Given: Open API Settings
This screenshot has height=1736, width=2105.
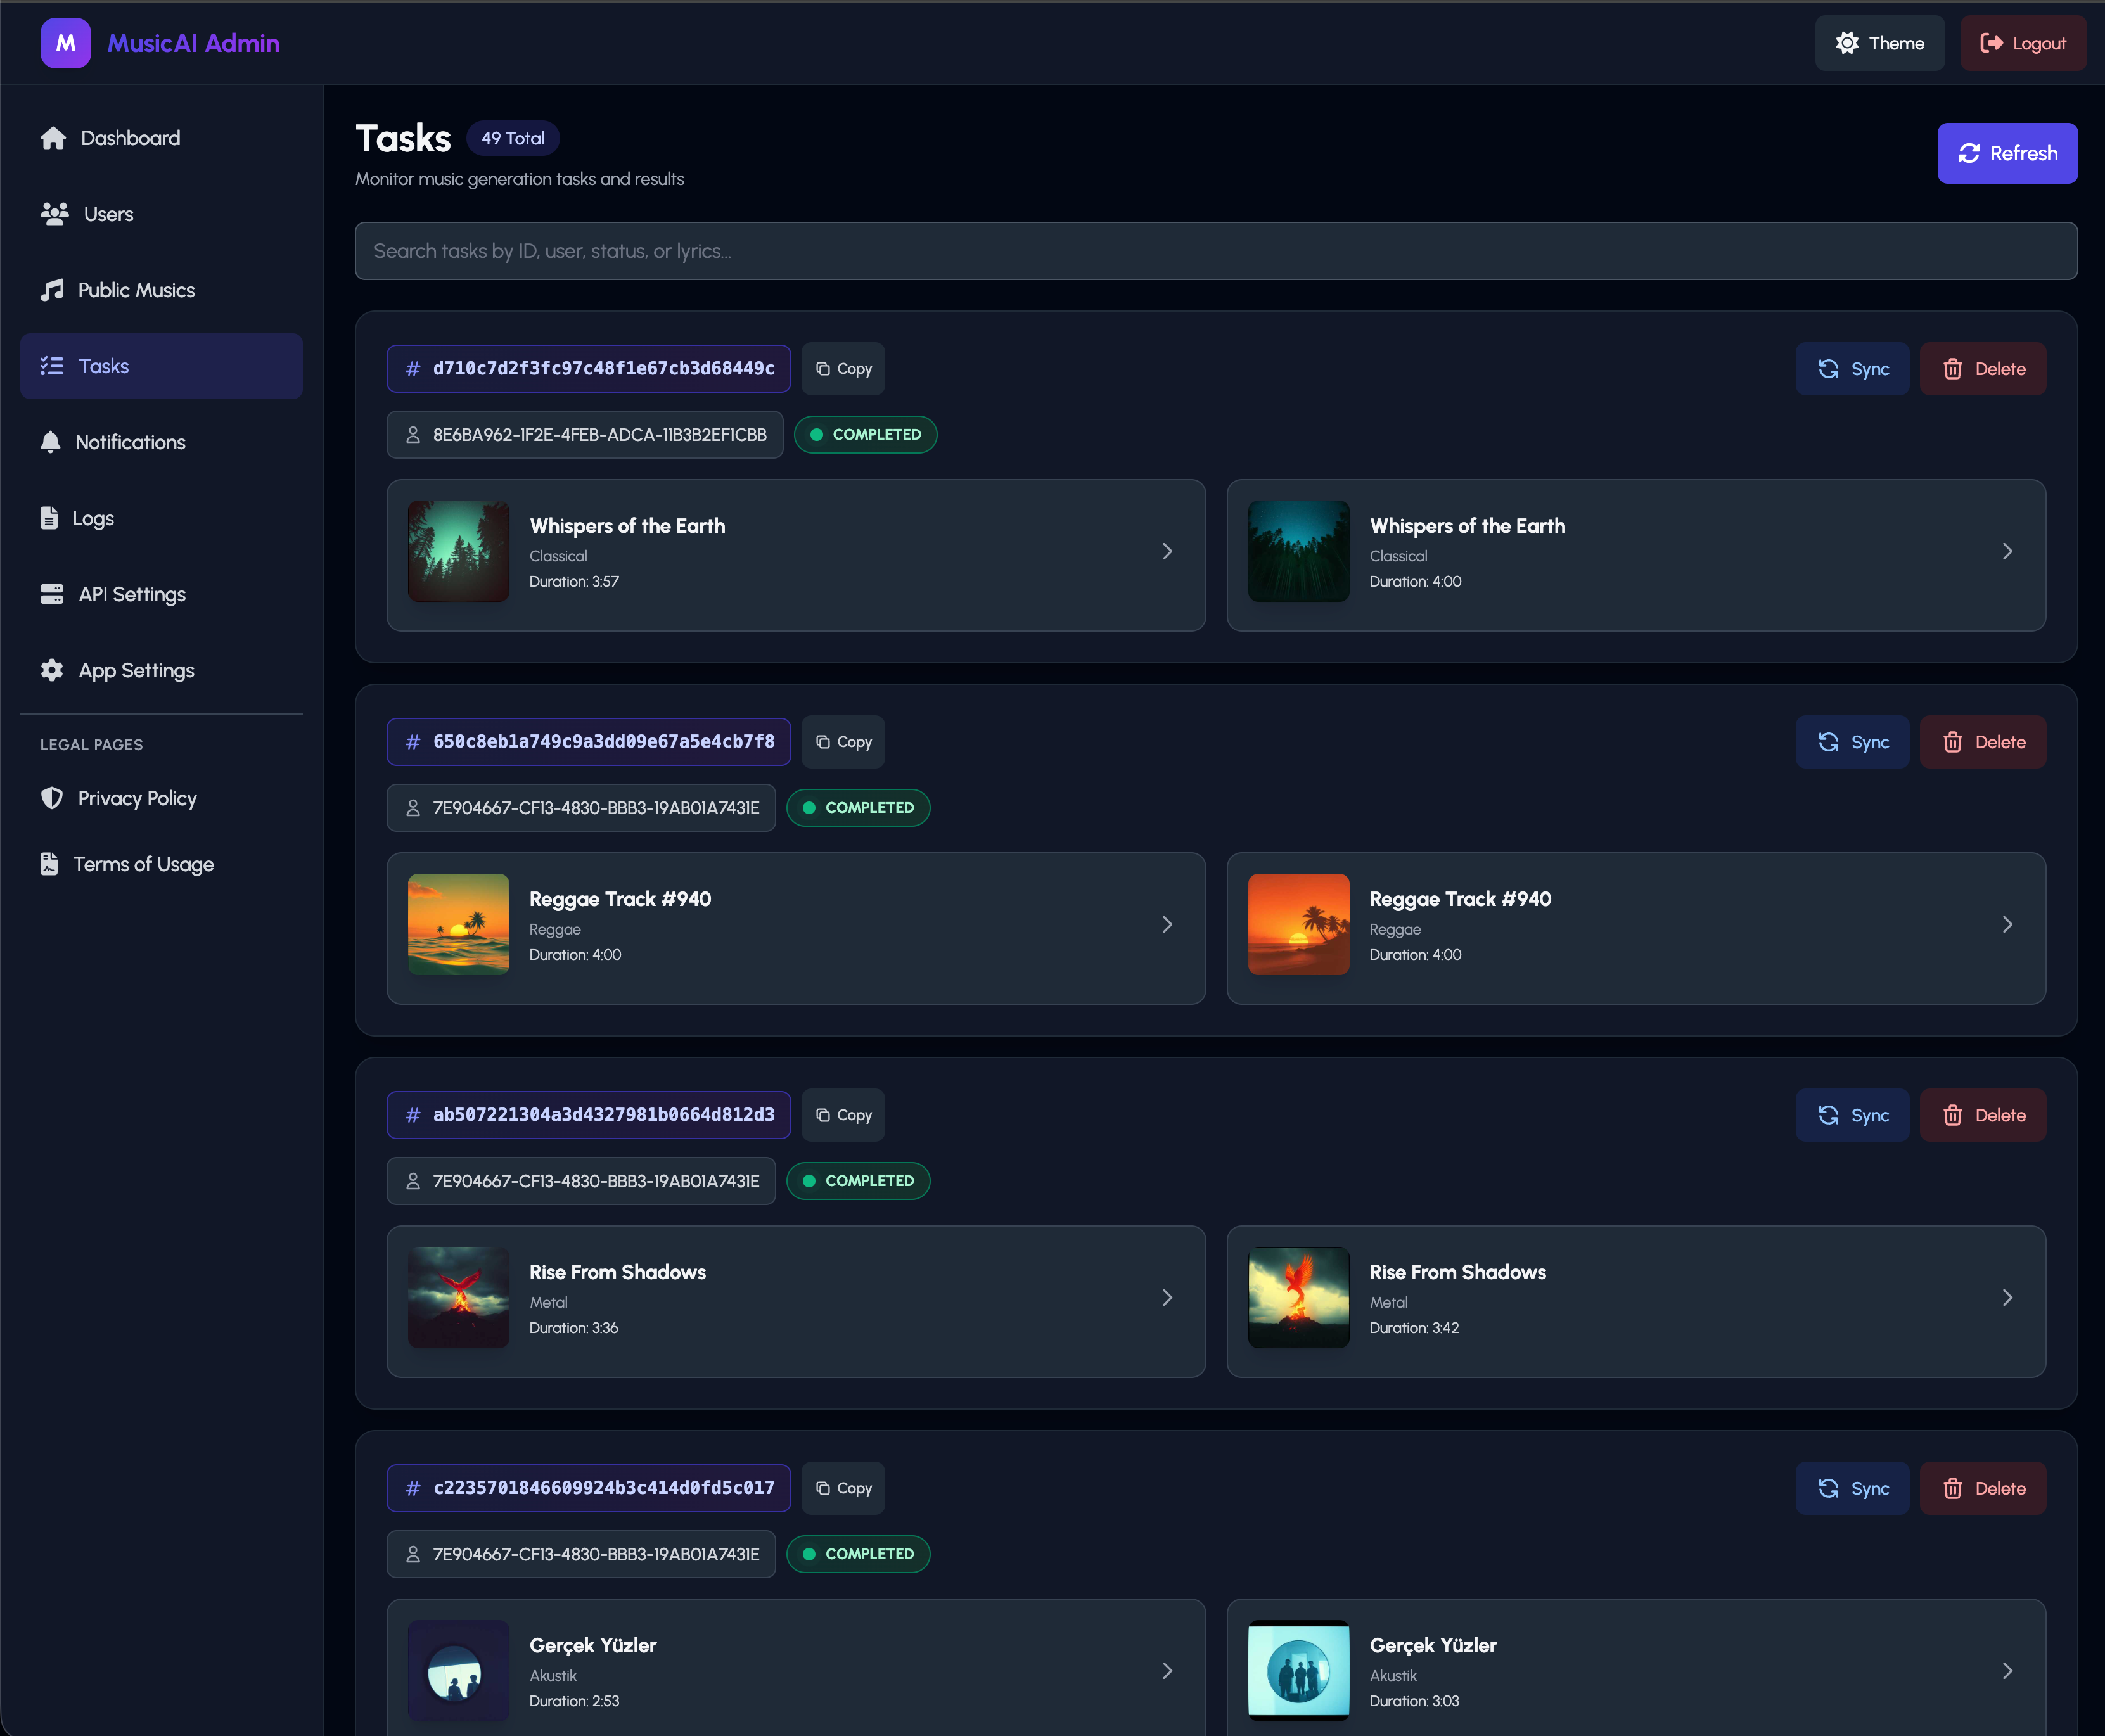Looking at the screenshot, I should click(x=161, y=594).
